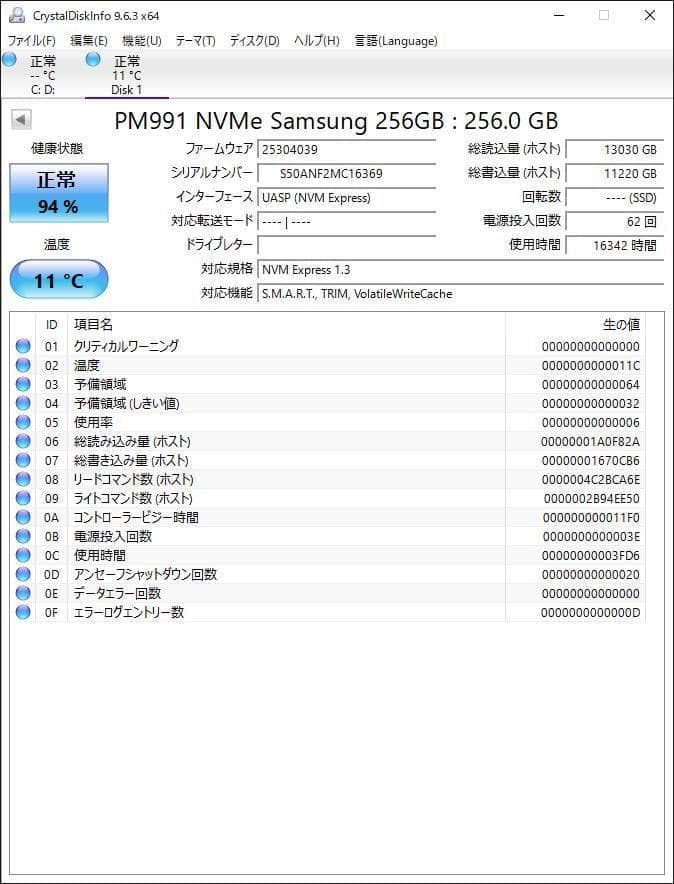Click the empty ドライブレター field
674x884 pixels.
[347, 245]
